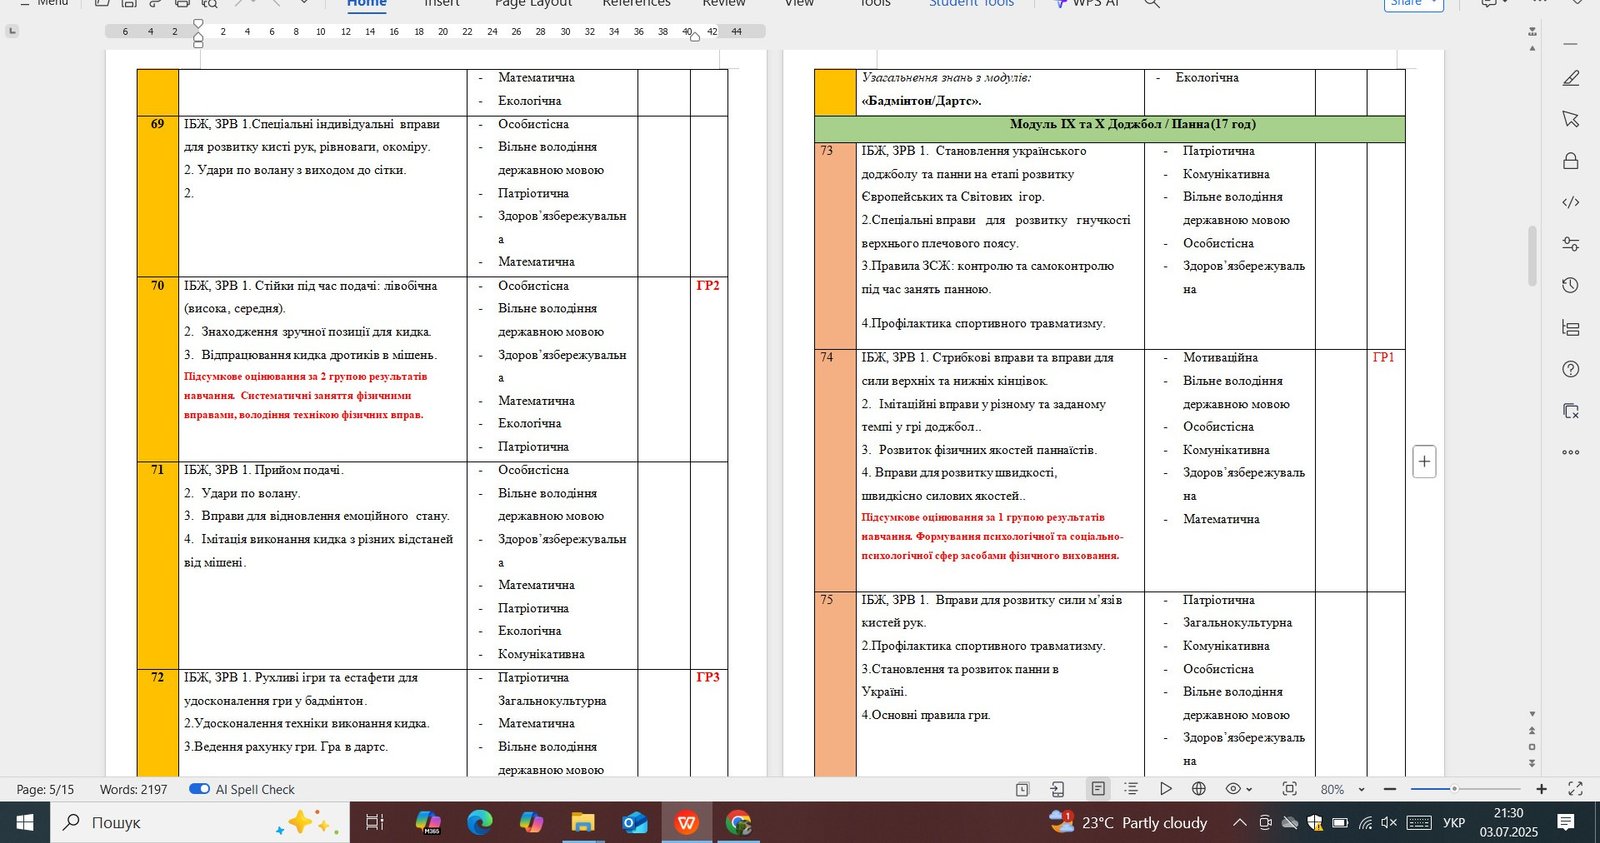Select the red ГР1 cell in row 74

pos(1384,358)
